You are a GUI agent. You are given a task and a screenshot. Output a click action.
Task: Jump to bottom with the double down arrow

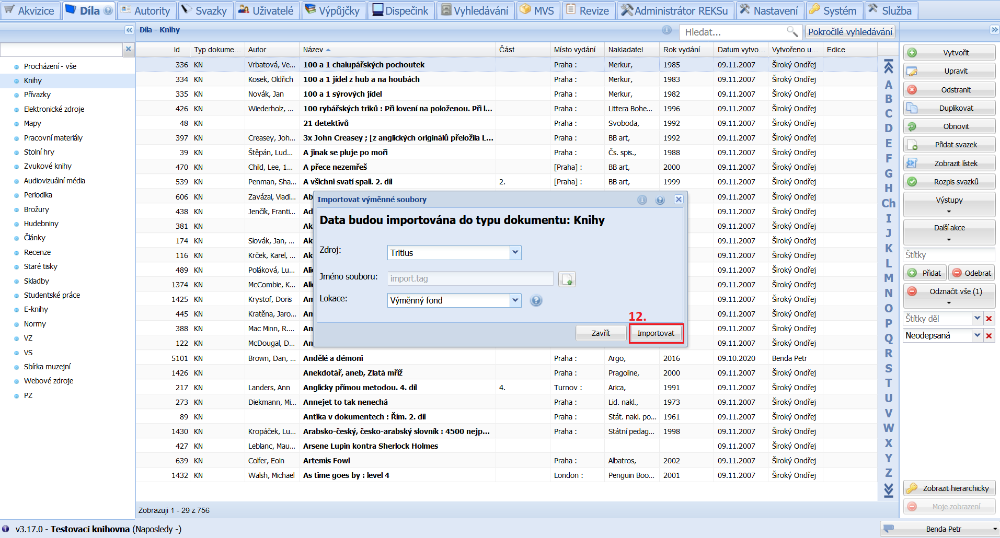(887, 488)
